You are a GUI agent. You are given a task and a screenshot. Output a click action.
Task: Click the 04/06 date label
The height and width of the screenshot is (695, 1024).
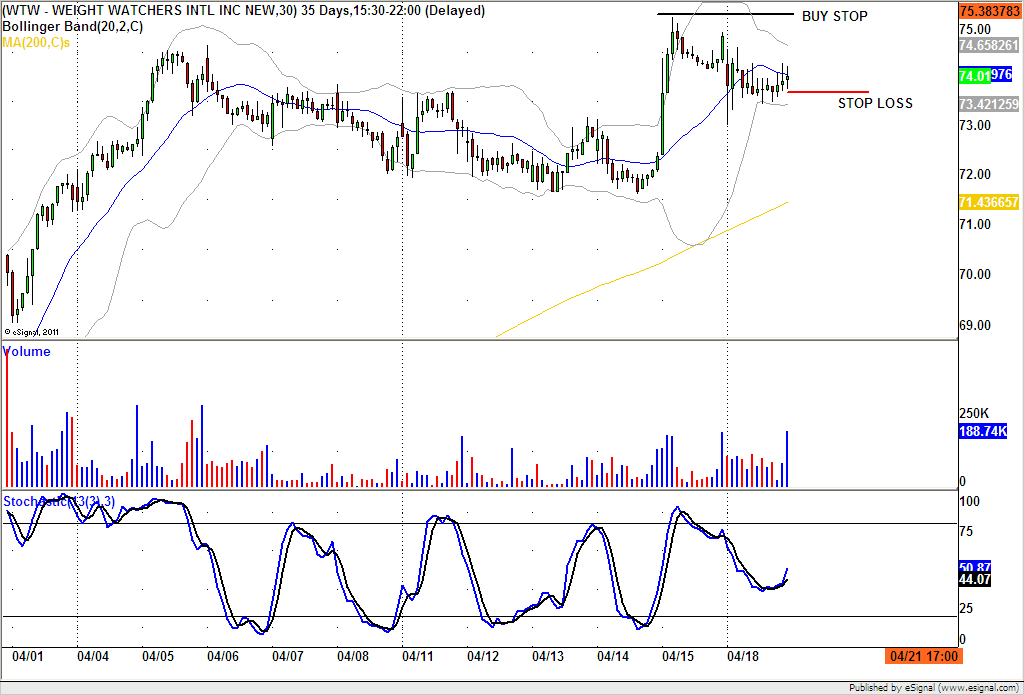click(x=223, y=656)
